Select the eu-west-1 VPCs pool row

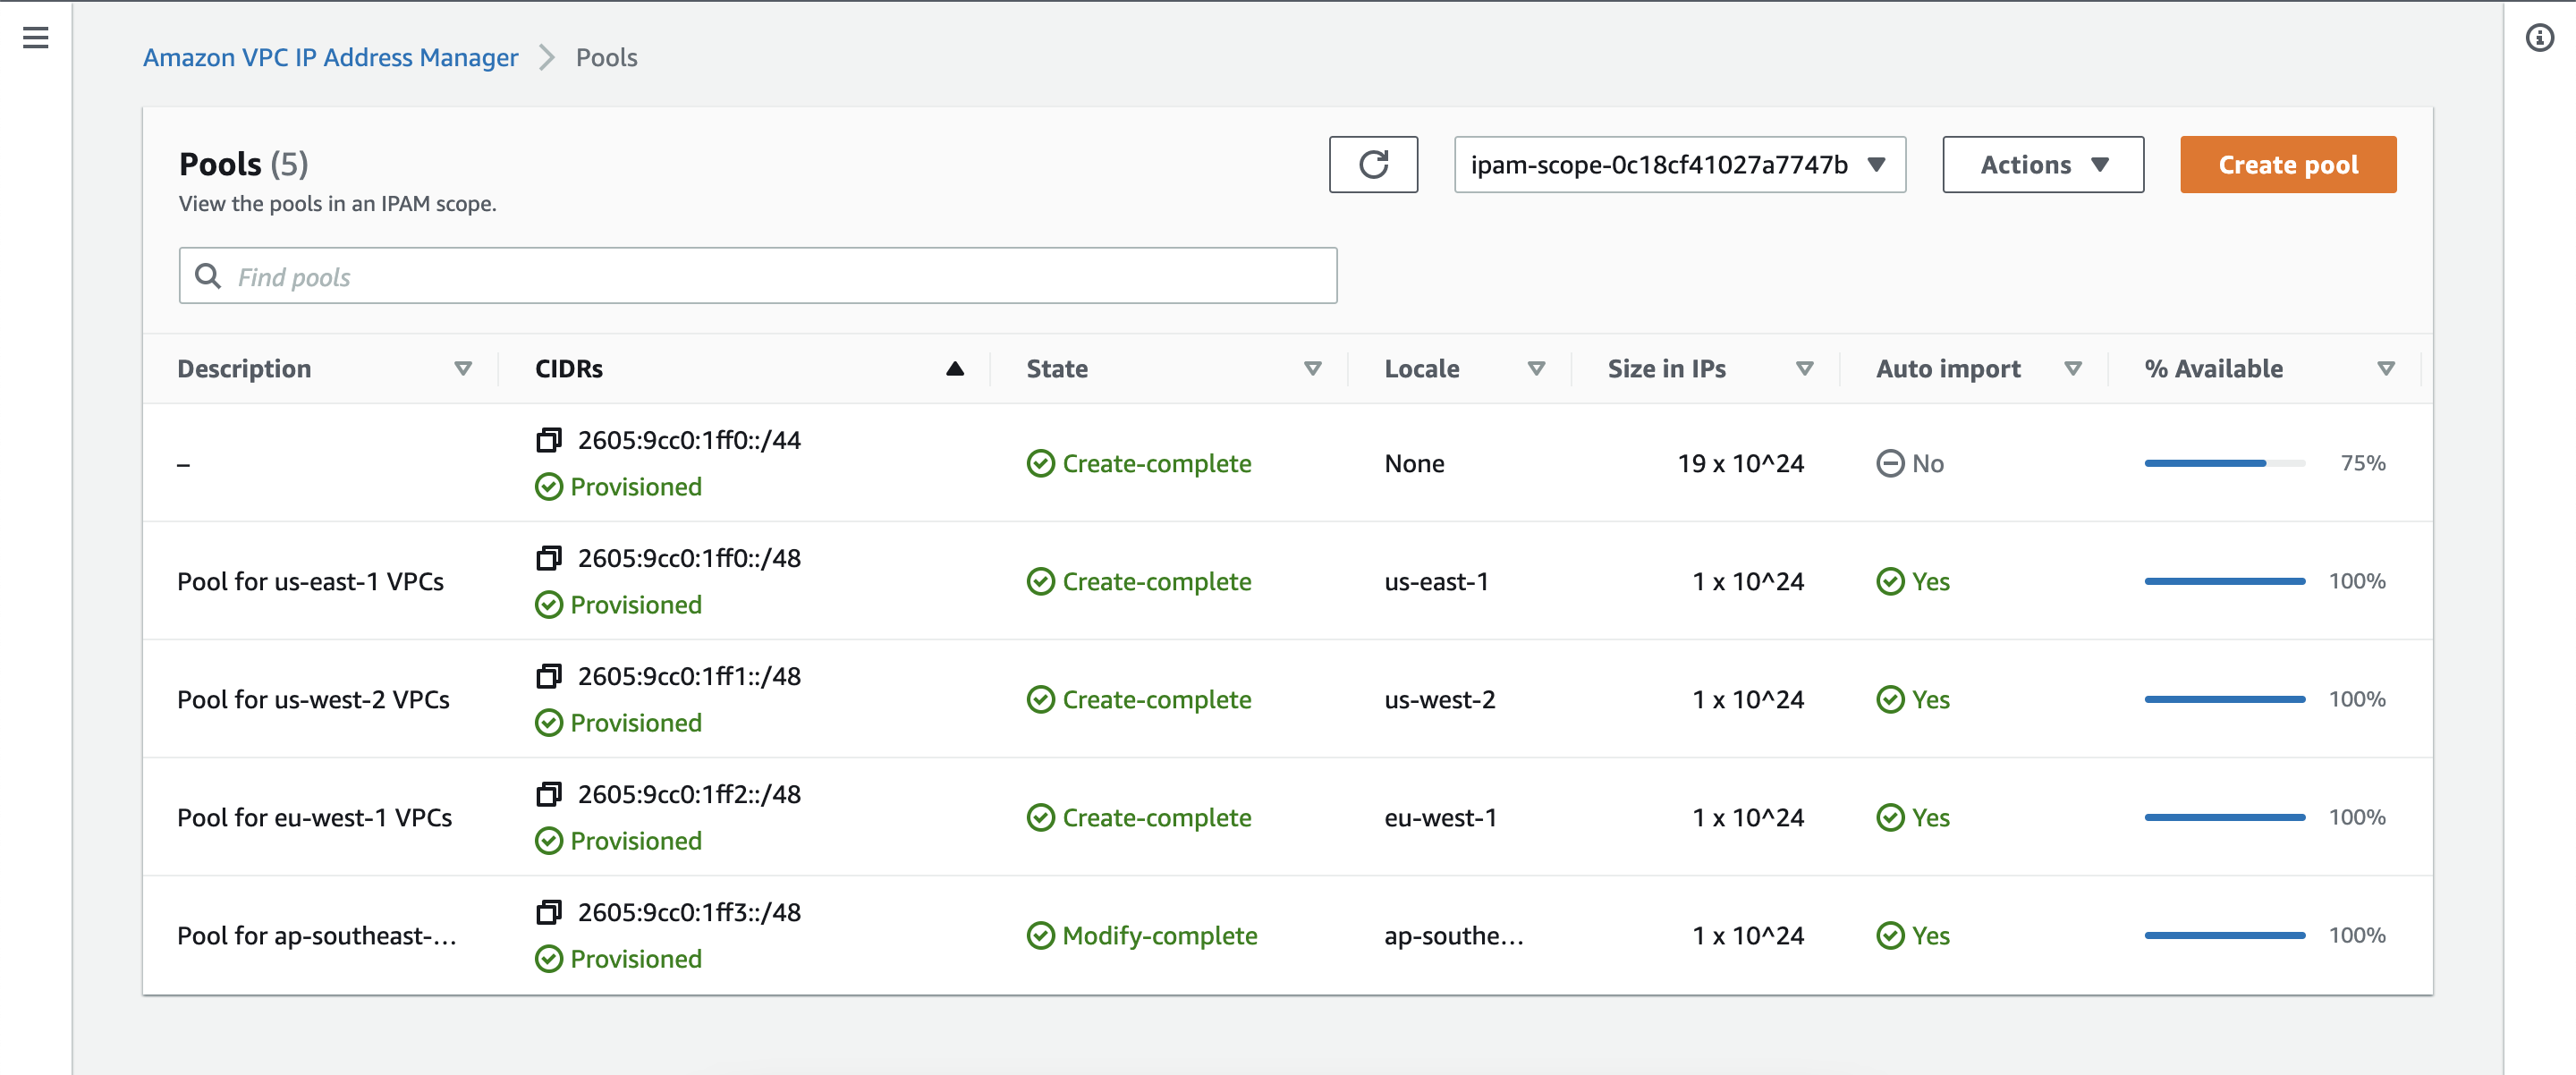point(314,817)
